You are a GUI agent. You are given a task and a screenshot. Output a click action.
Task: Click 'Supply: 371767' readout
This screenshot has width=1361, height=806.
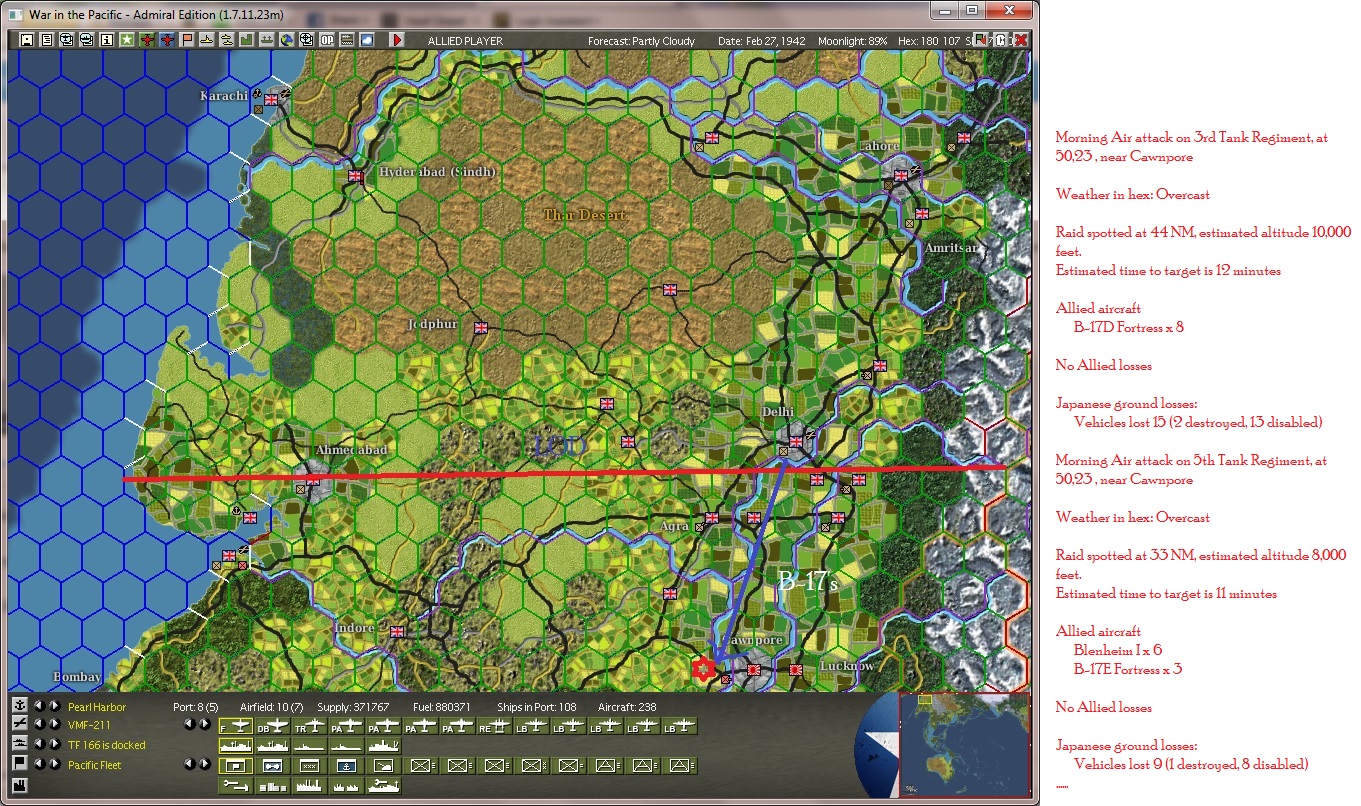tap(353, 707)
